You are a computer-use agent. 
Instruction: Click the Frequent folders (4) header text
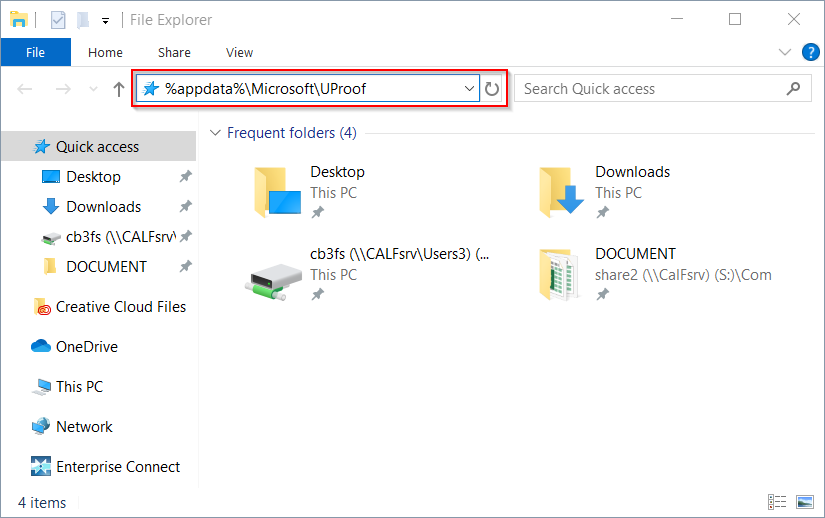coord(291,133)
